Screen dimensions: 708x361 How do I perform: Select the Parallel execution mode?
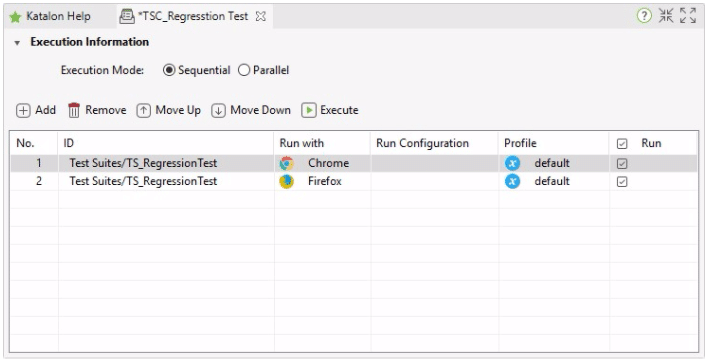point(244,70)
